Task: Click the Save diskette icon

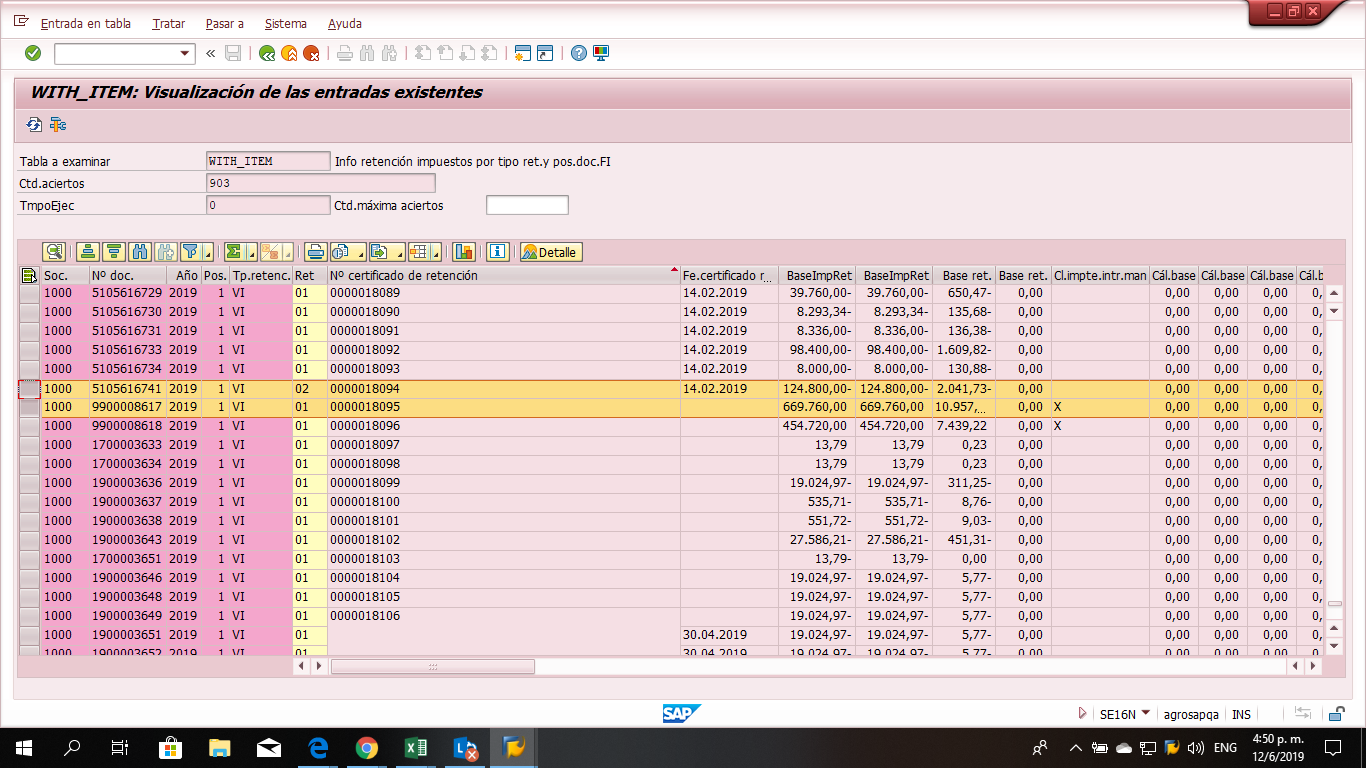Action: pyautogui.click(x=233, y=53)
